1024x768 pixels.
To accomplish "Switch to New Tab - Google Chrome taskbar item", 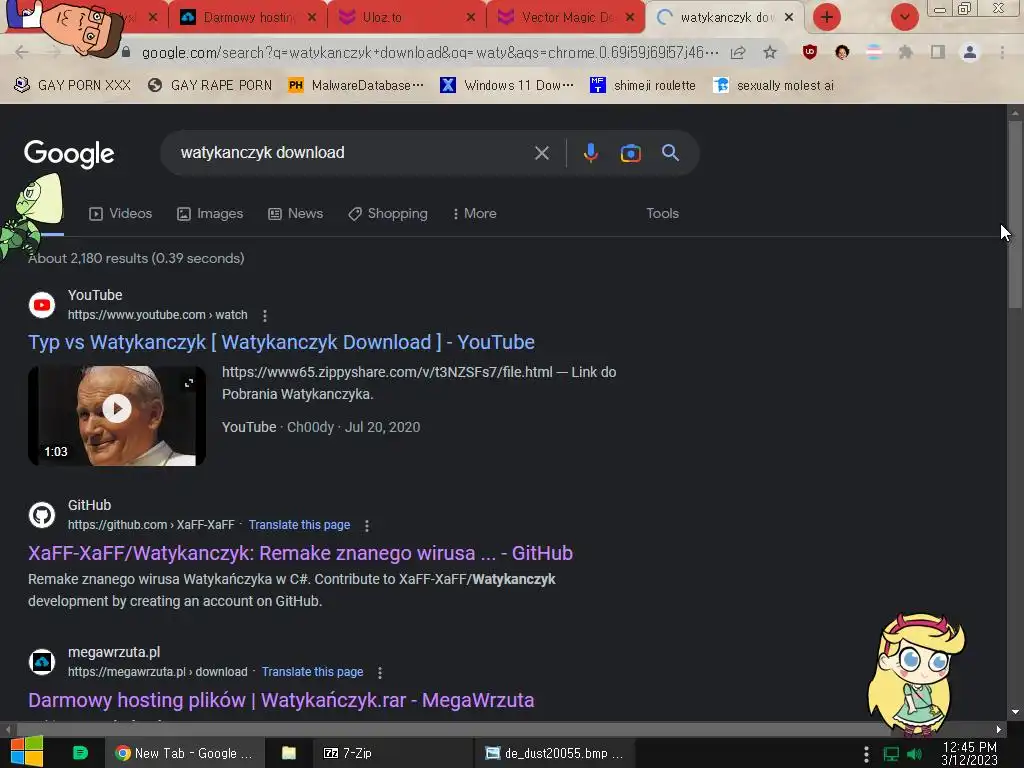I will [185, 753].
